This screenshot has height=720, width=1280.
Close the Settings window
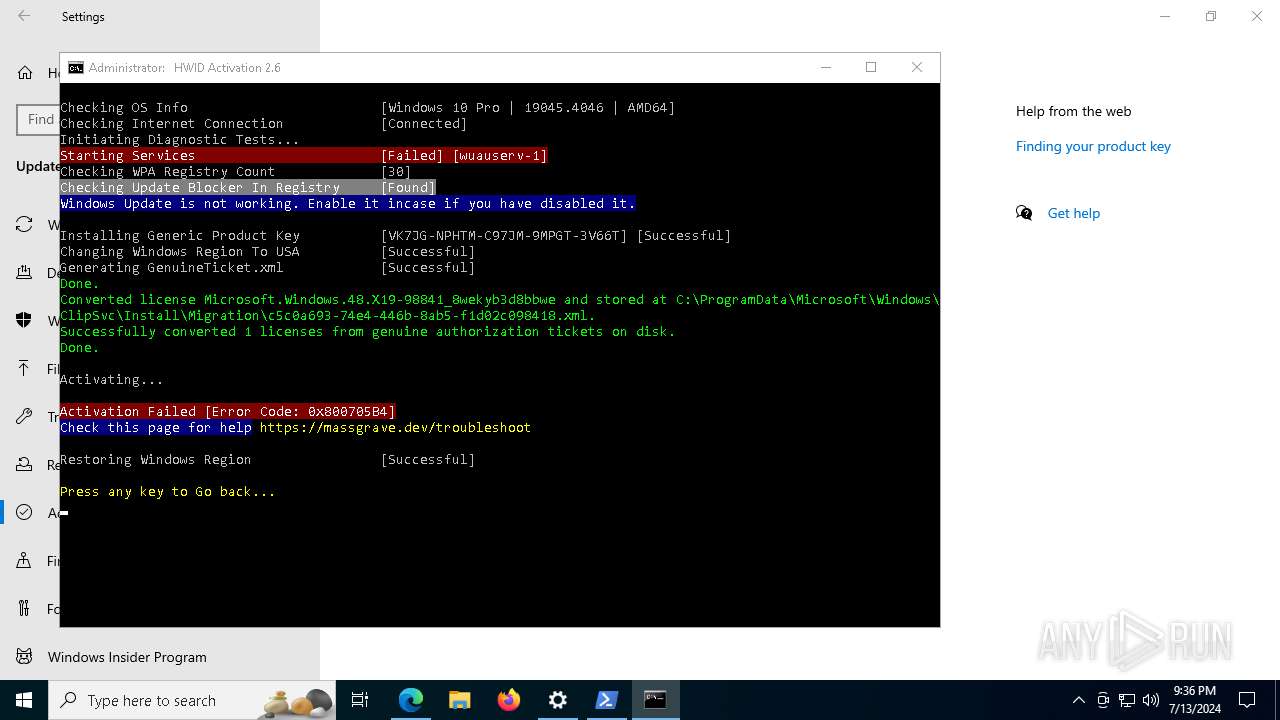[1257, 16]
